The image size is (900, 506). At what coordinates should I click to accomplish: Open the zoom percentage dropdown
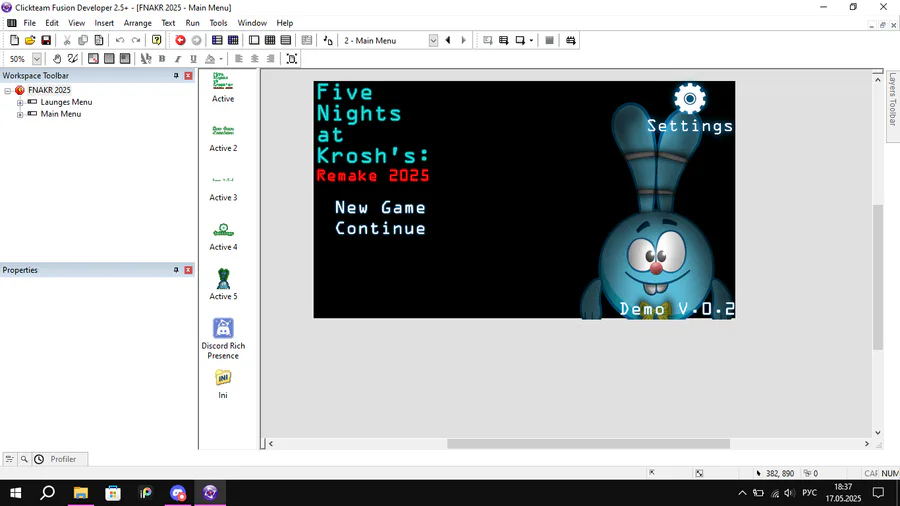tap(37, 59)
